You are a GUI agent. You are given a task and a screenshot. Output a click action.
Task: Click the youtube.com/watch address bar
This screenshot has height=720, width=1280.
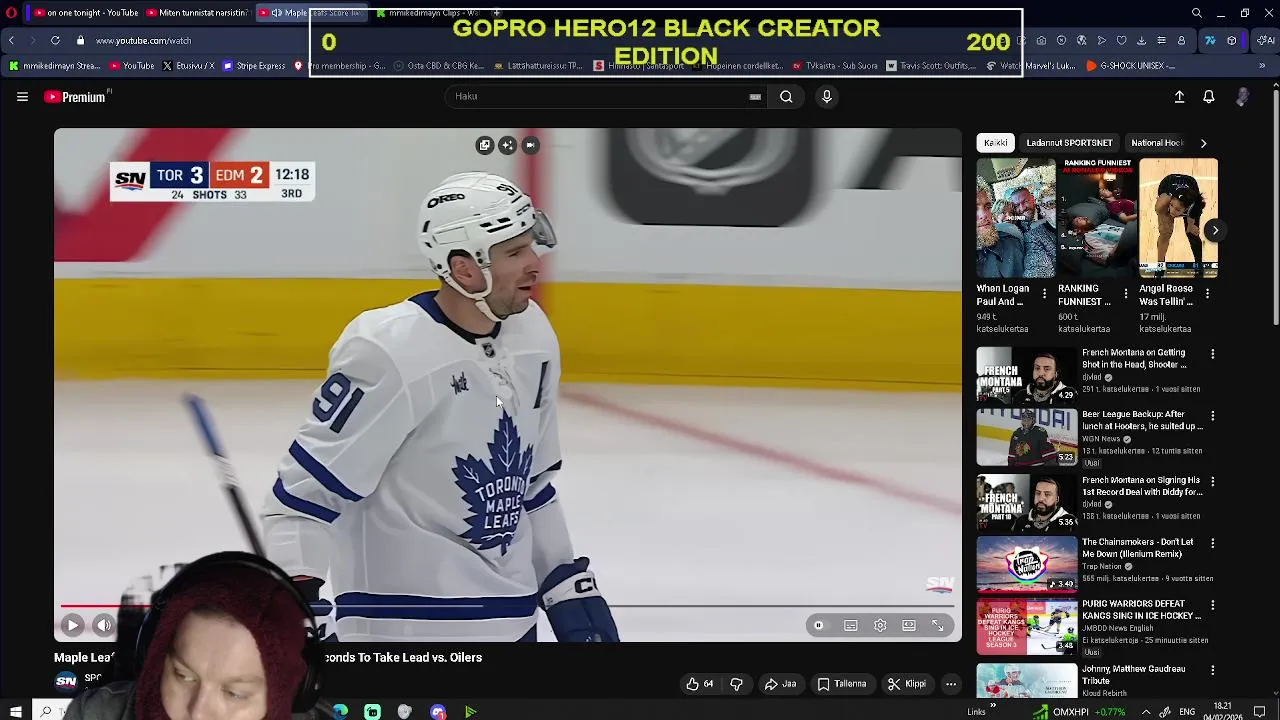pos(143,41)
